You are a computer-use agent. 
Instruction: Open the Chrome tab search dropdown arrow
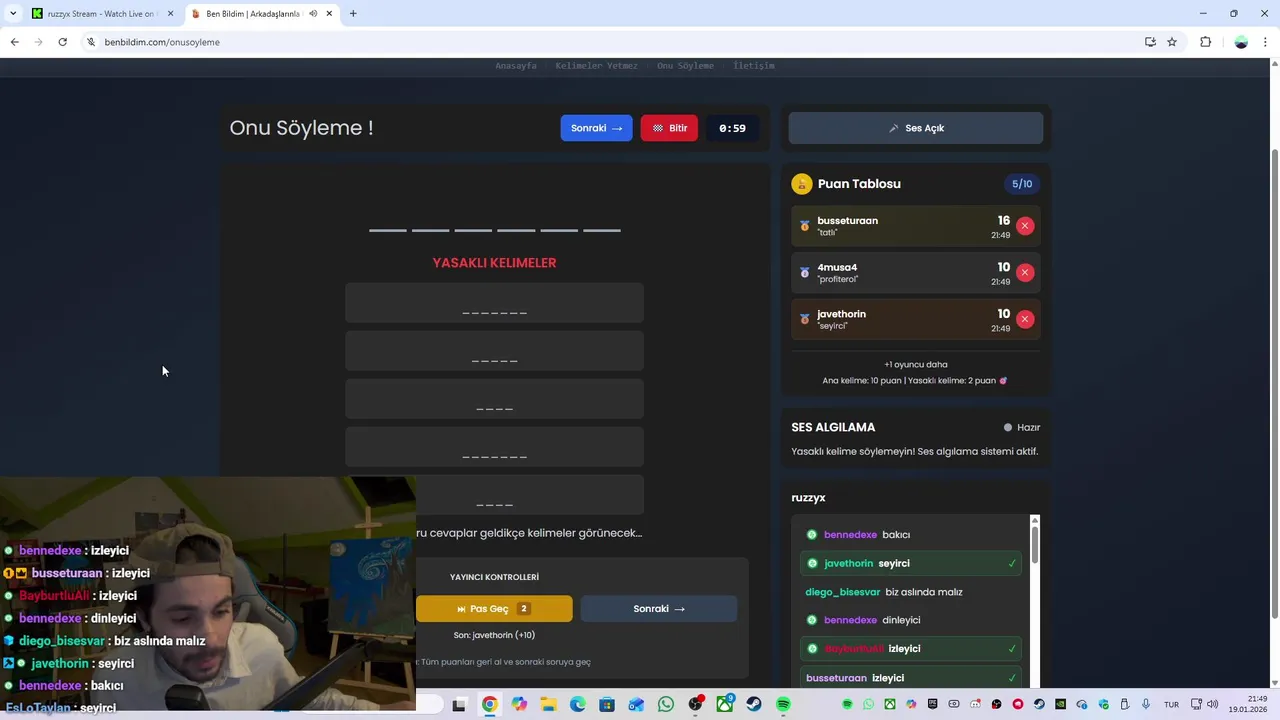(12, 14)
